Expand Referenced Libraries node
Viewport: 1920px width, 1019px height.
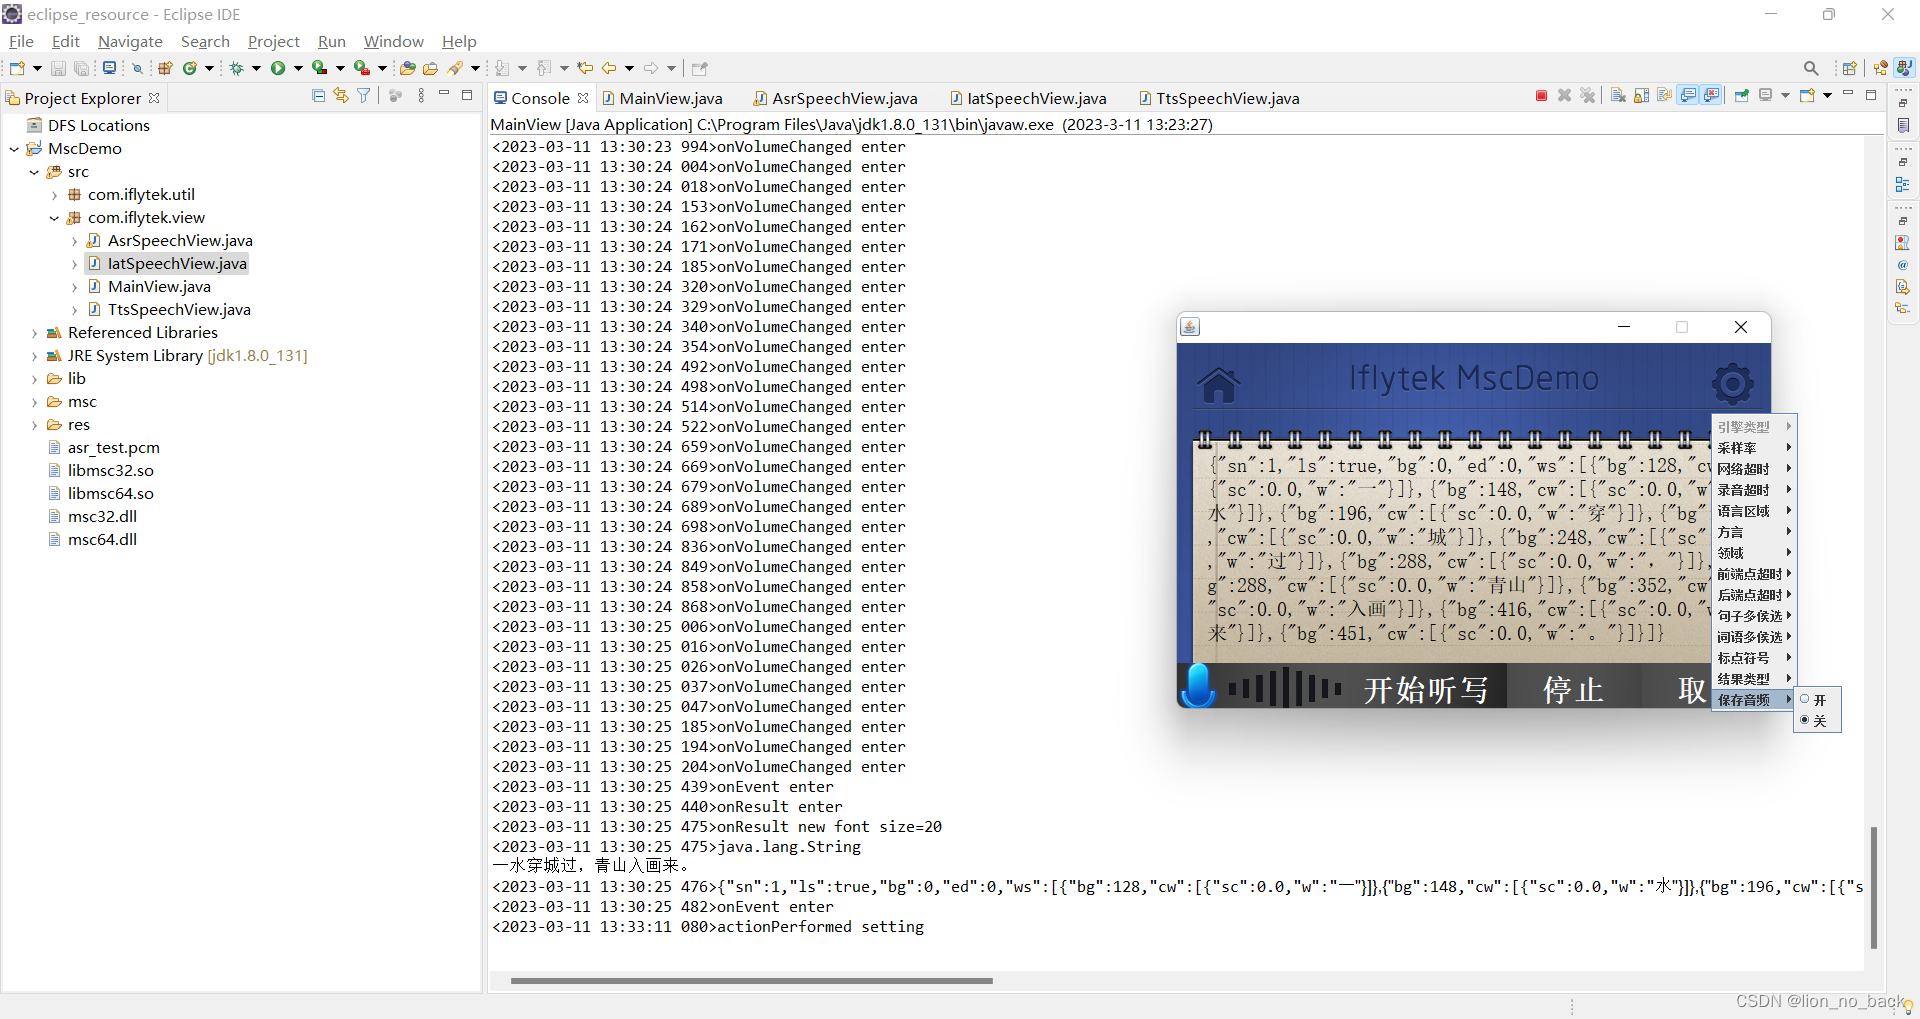34,333
